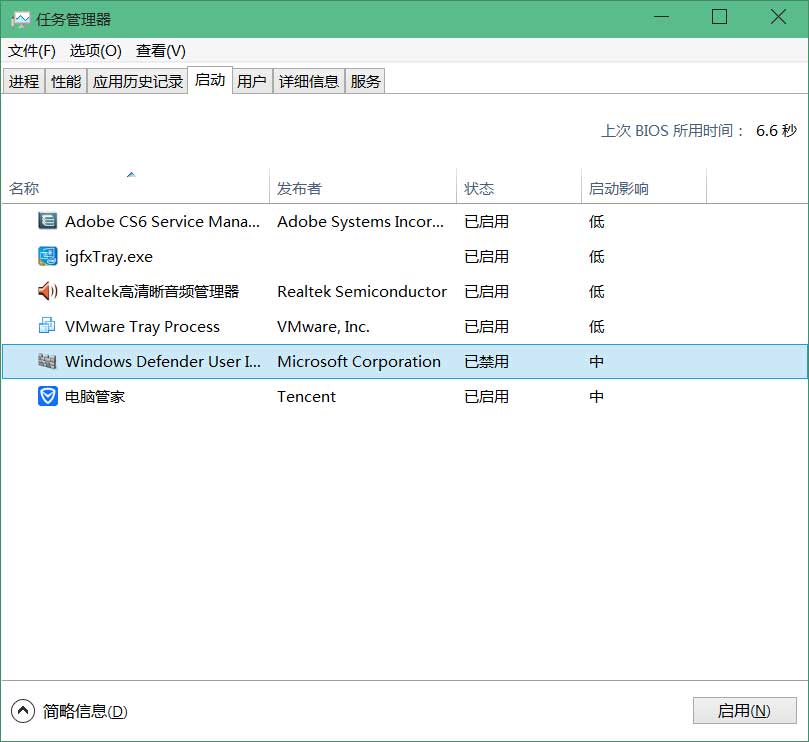Open the 选项(O) menu
The image size is (809, 742).
[x=95, y=51]
